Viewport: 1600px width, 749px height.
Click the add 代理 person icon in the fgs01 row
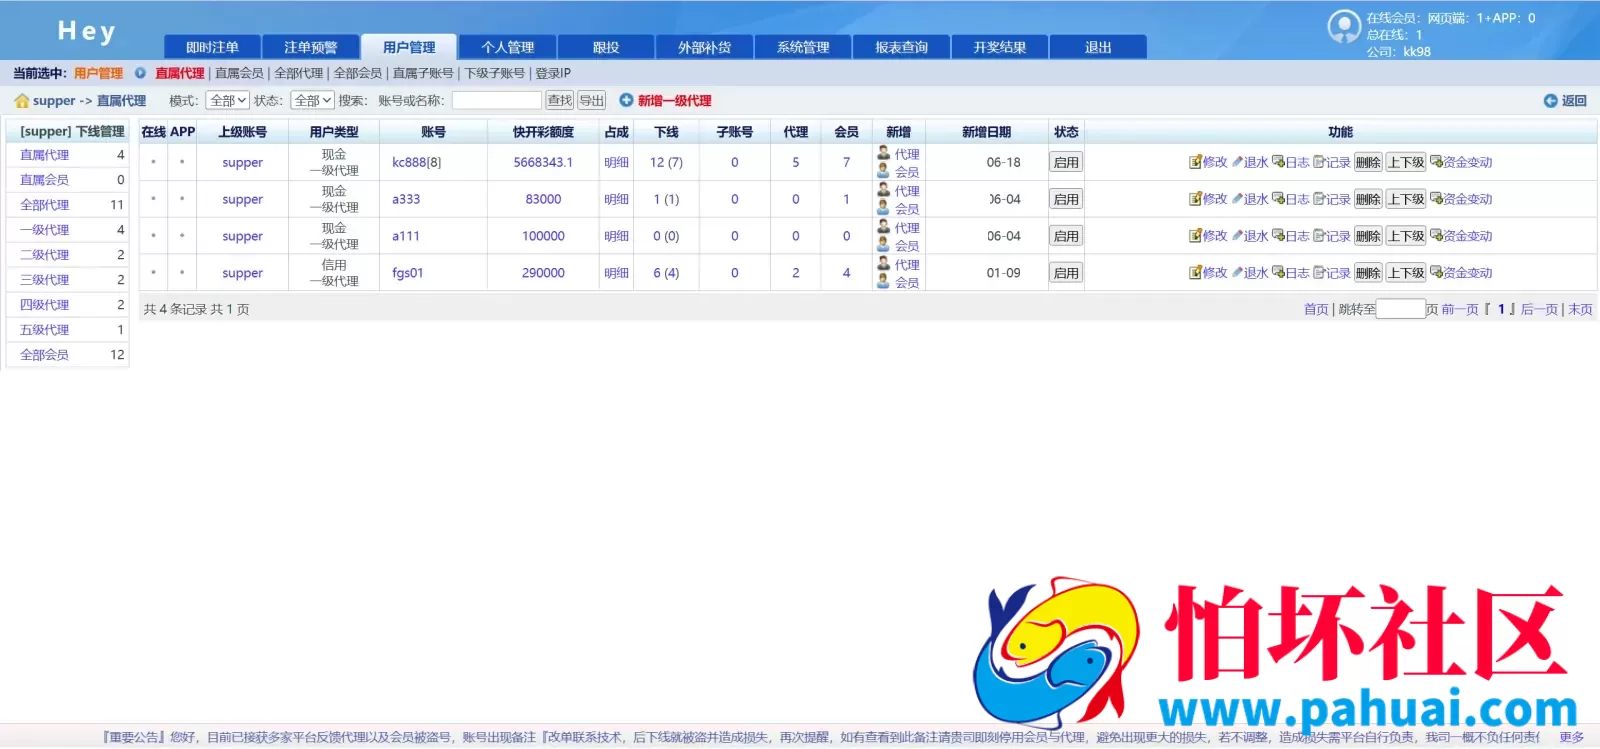[884, 264]
